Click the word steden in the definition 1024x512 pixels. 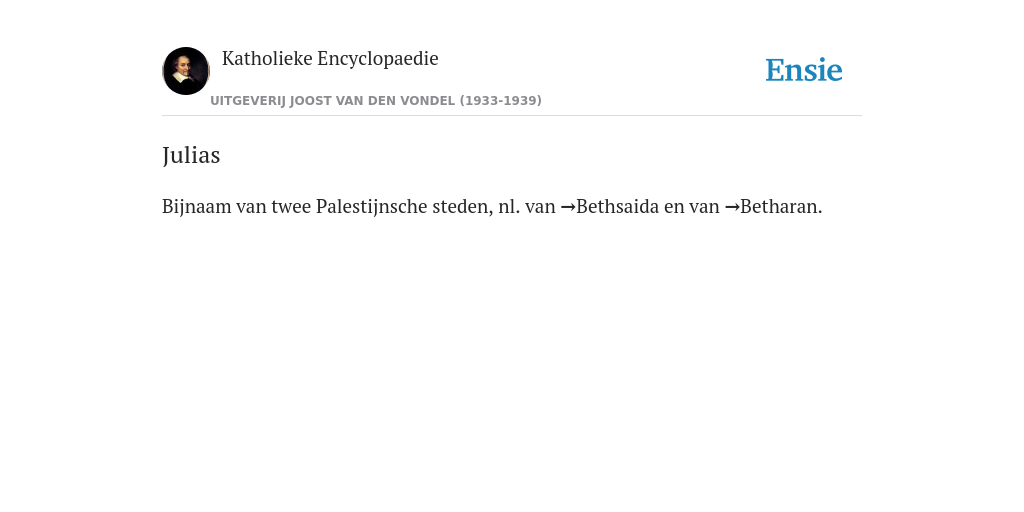462,206
